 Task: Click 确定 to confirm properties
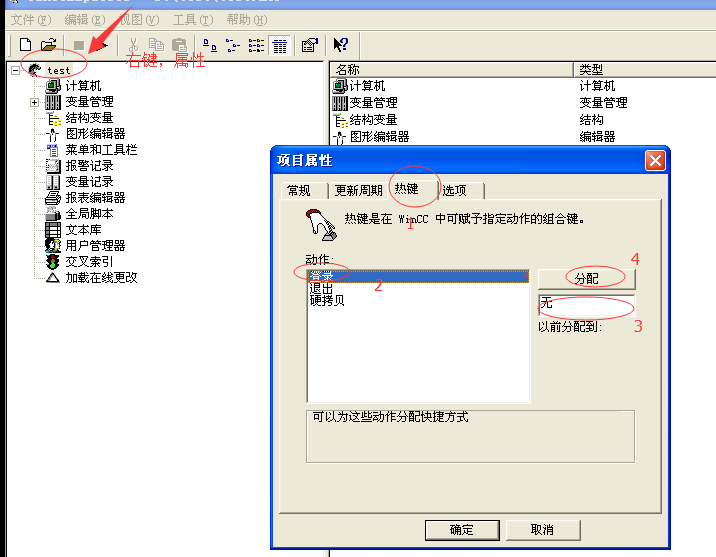(462, 530)
